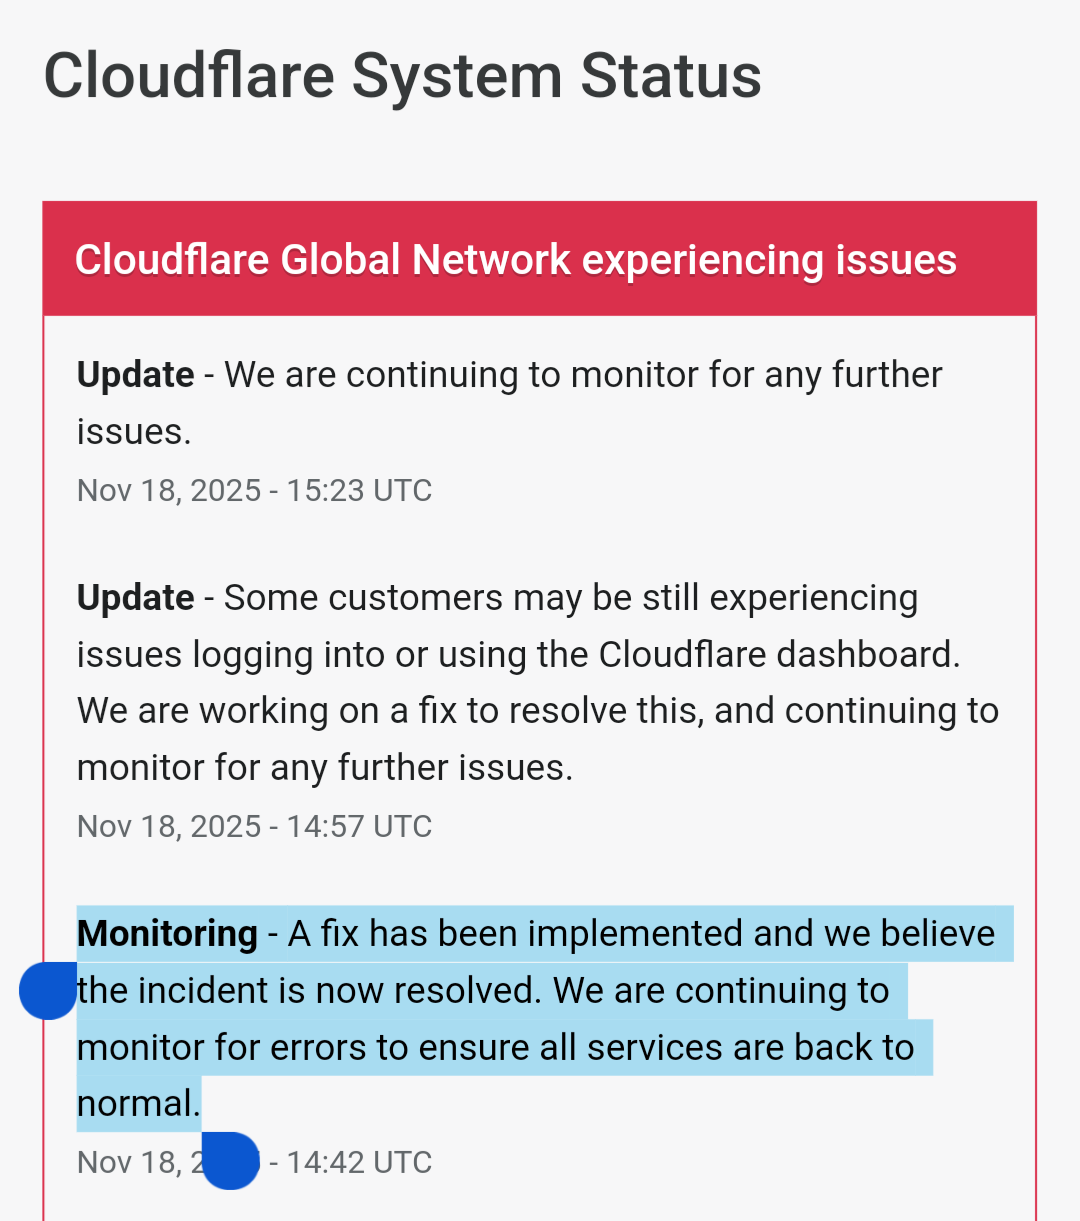Tap the text 'monitor for any further issues.'

[325, 768]
